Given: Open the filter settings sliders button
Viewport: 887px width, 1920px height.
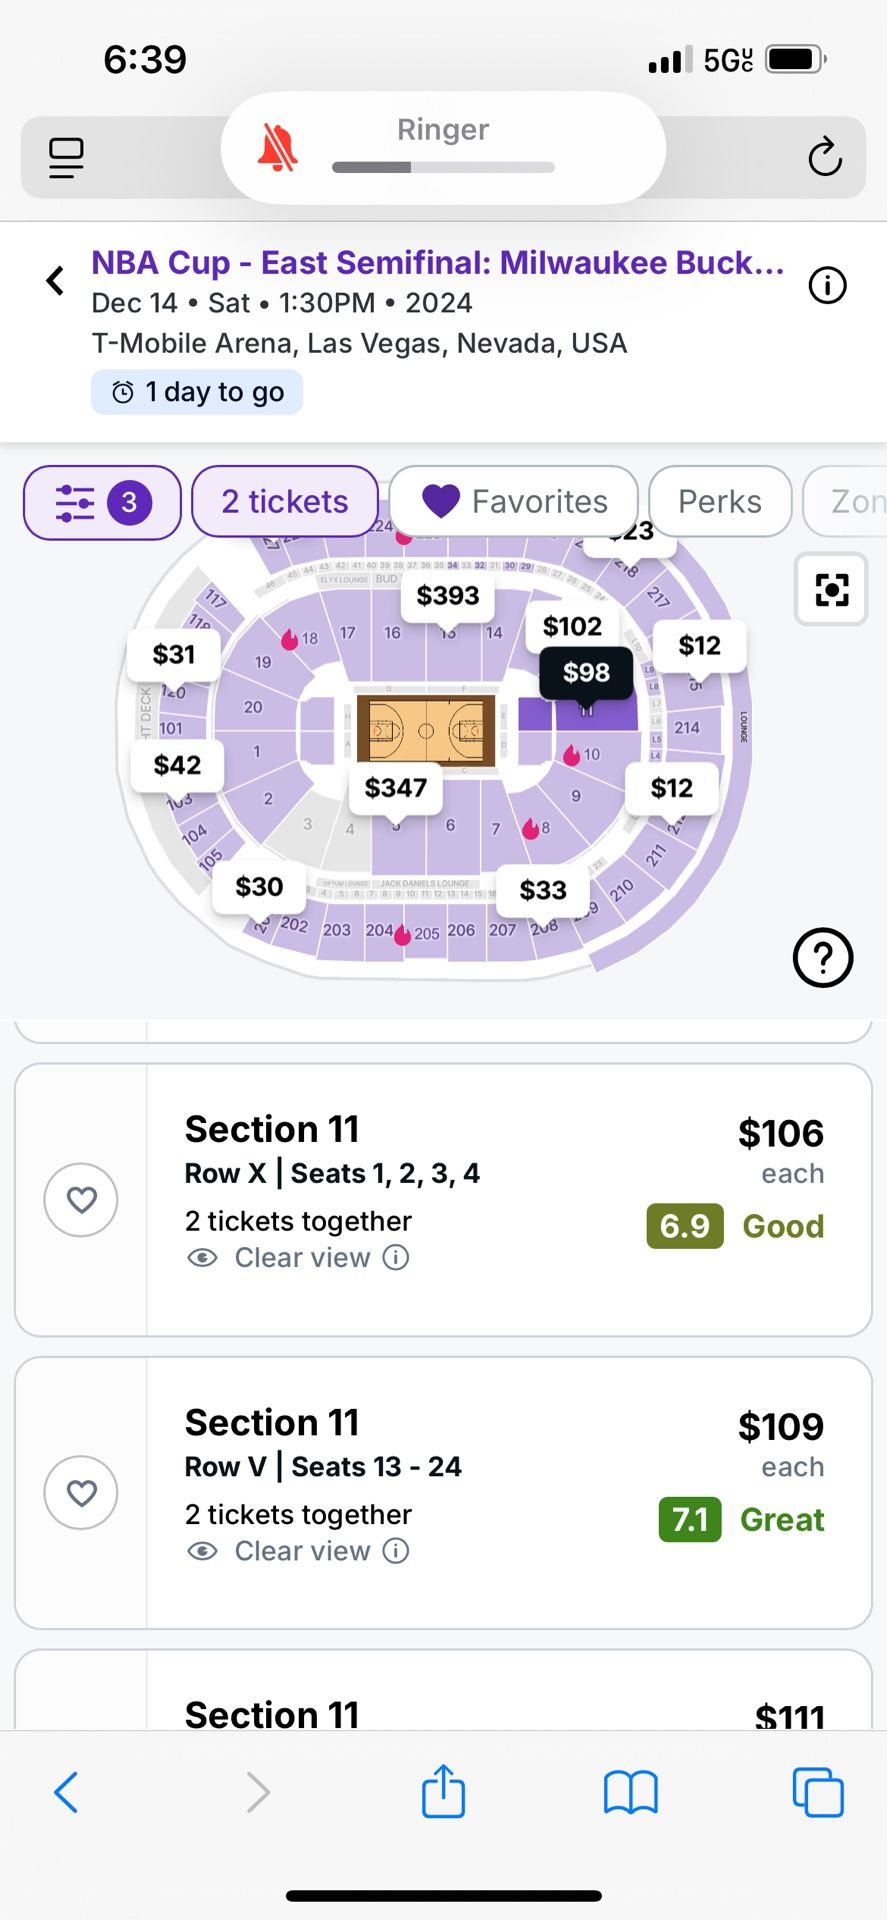Looking at the screenshot, I should pyautogui.click(x=101, y=502).
